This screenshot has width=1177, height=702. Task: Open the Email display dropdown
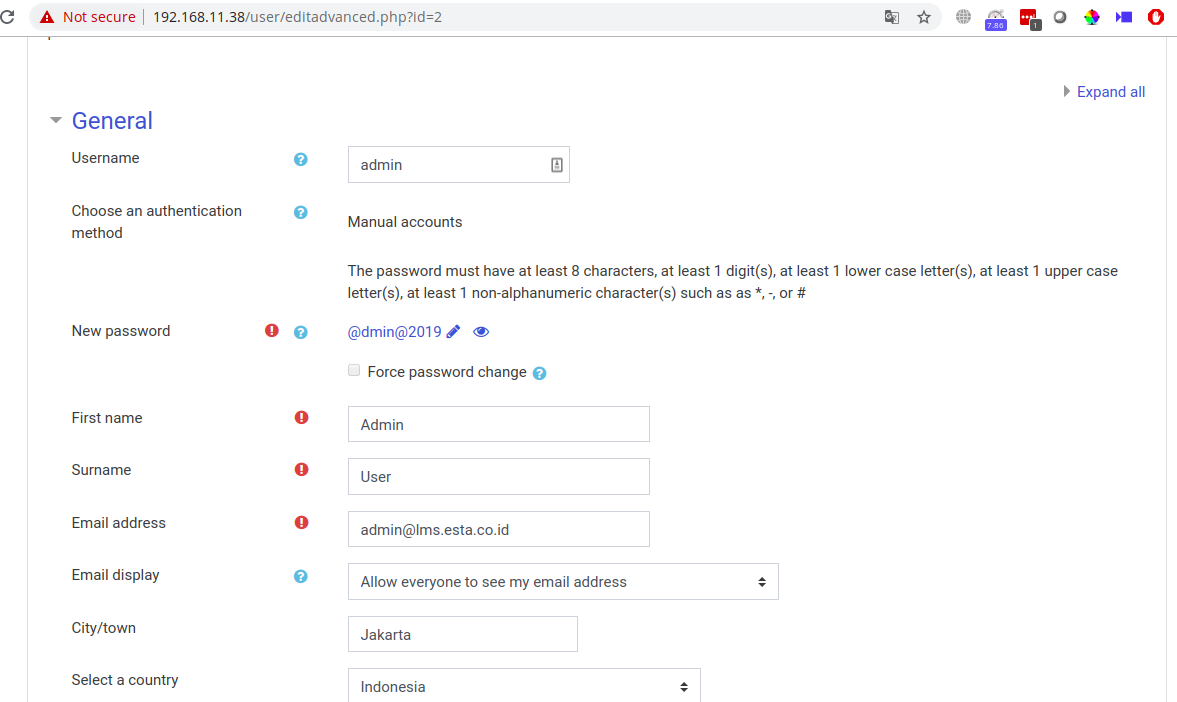coord(563,581)
